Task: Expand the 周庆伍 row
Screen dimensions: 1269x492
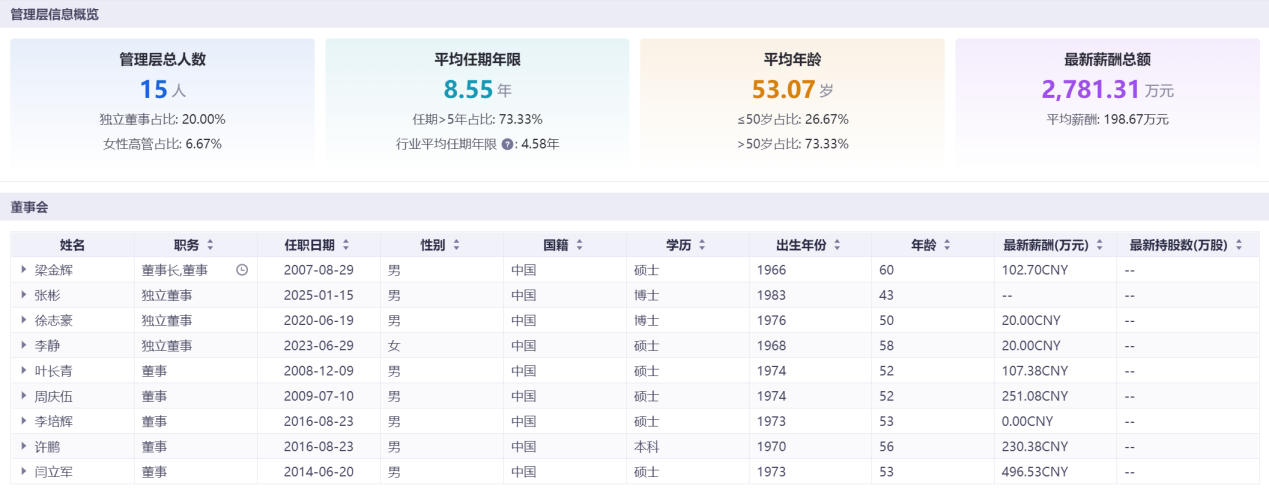Action: [x=23, y=396]
